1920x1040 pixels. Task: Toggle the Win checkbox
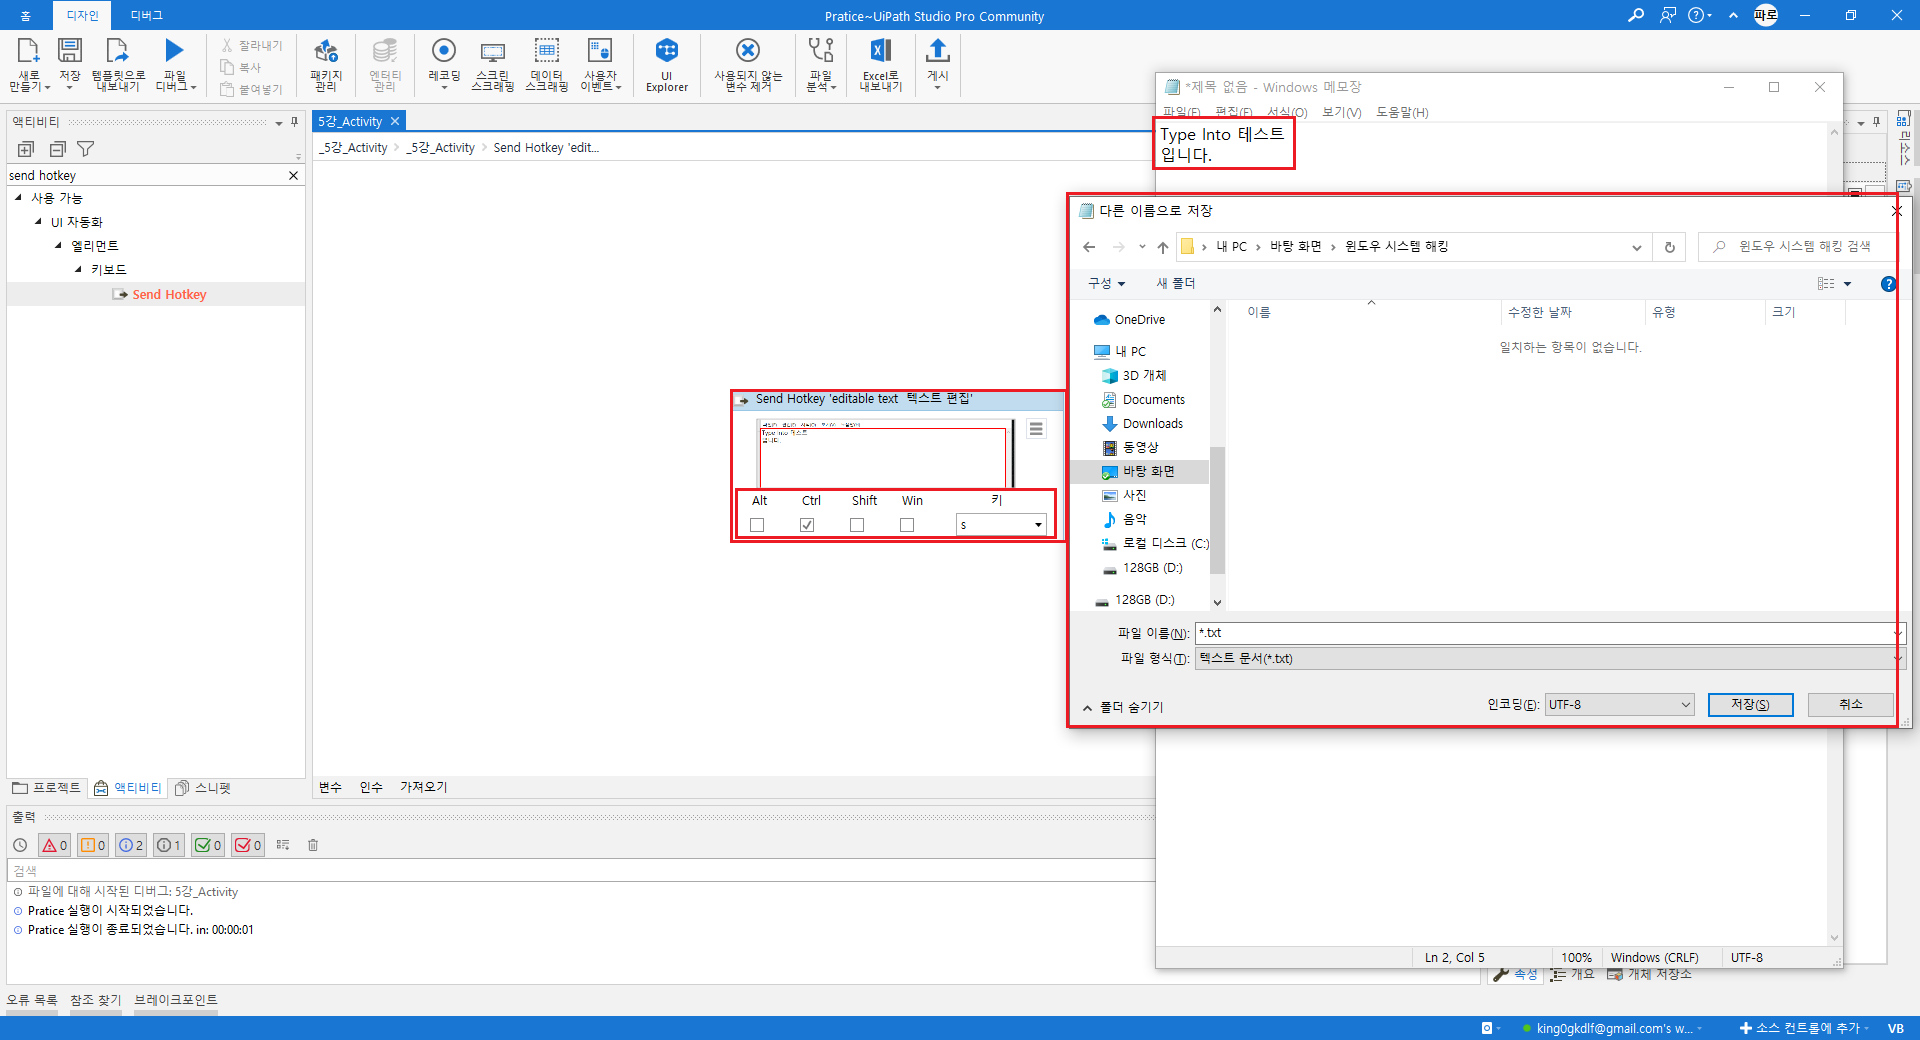click(907, 525)
